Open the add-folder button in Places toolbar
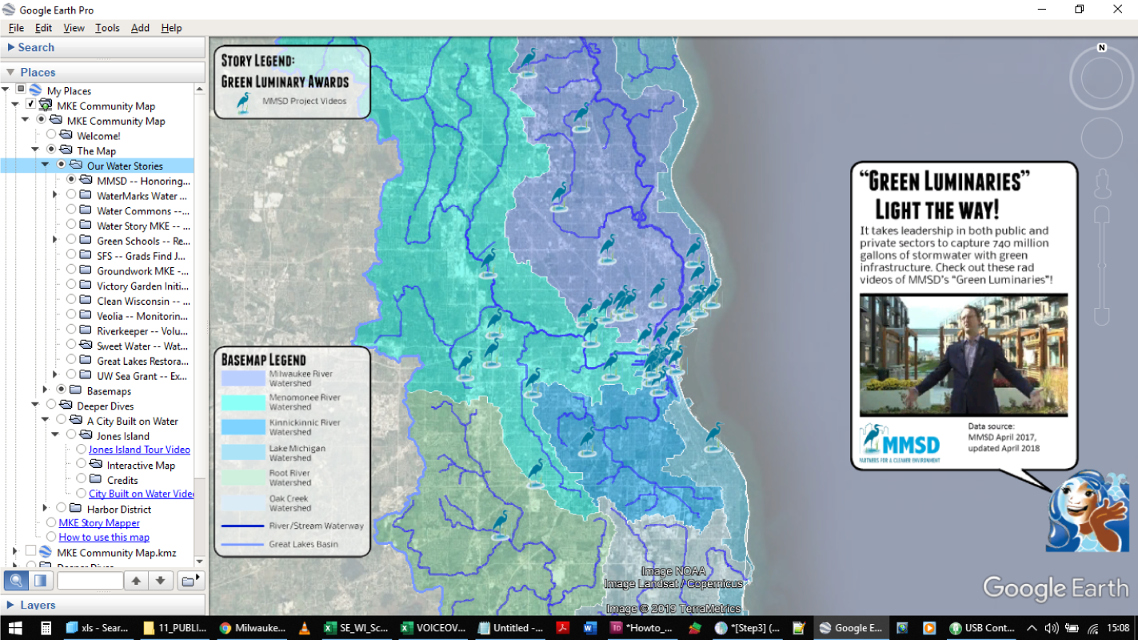Screen dimensions: 1138x640 click(x=189, y=580)
